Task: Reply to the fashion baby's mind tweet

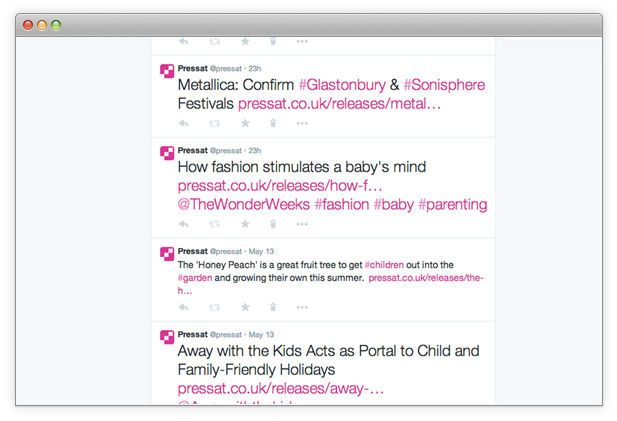Action: coord(184,224)
